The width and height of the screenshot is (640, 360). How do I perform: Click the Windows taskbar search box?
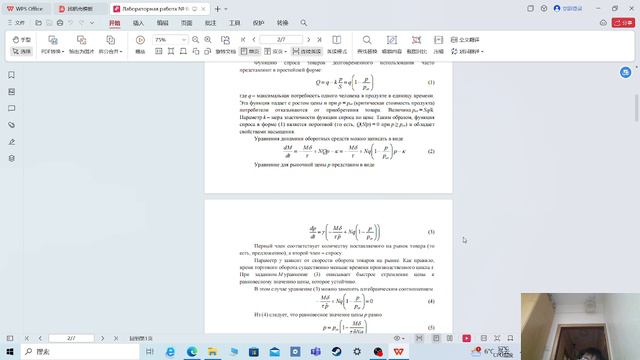click(x=80, y=351)
